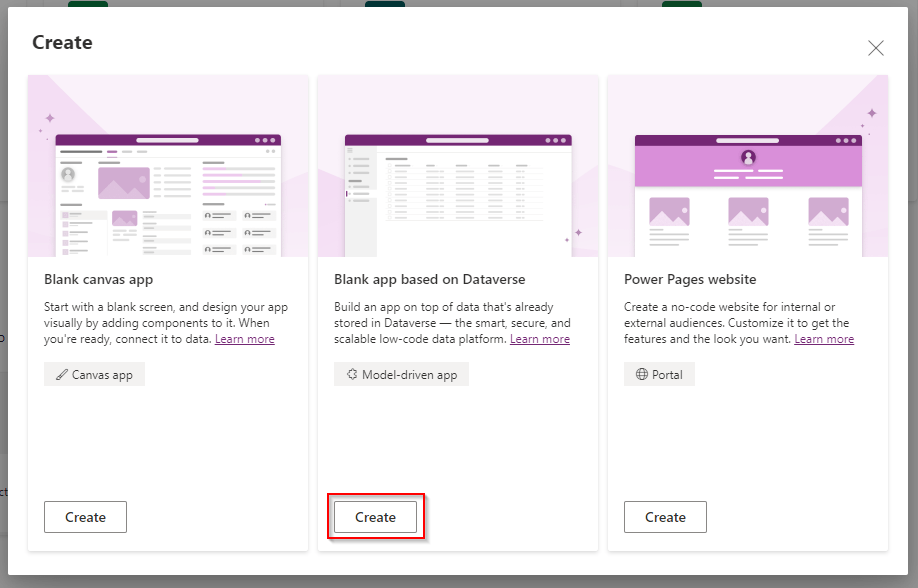The width and height of the screenshot is (918, 588).
Task: Click the Power Pages website heading
Action: 690,279
